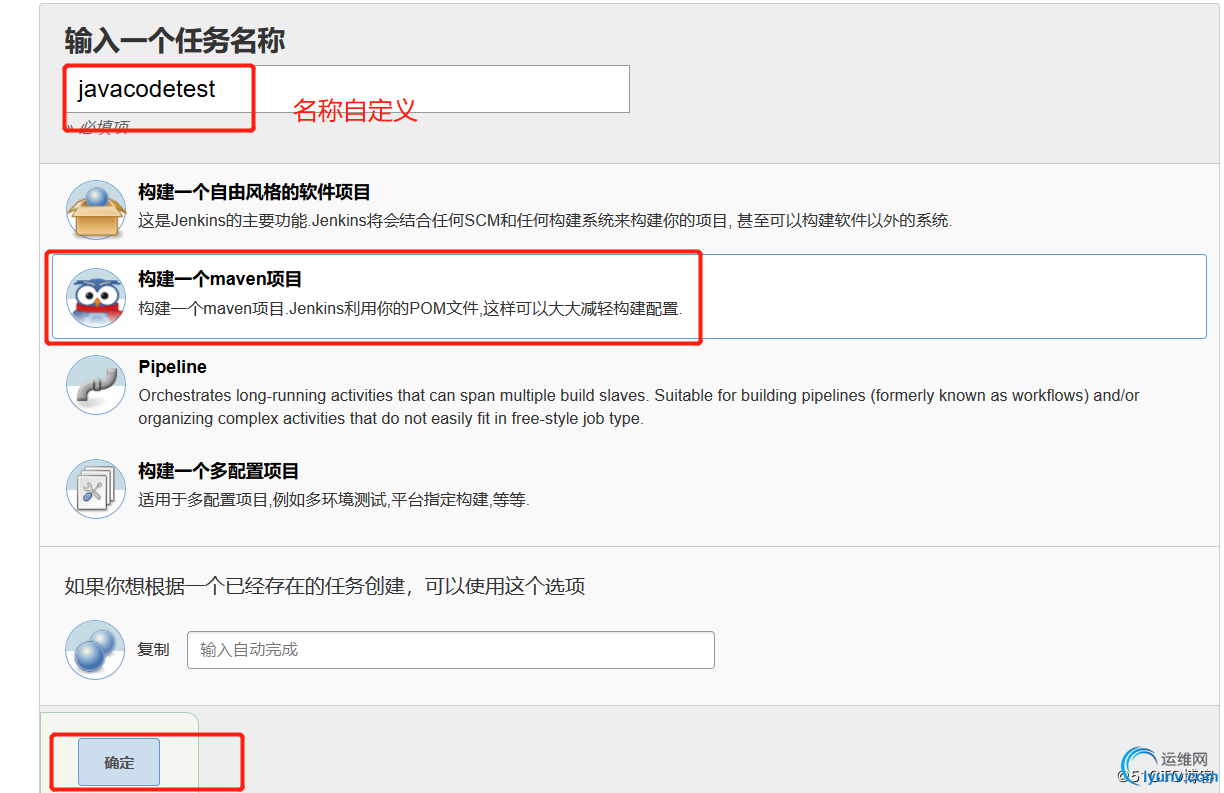Focus the task name field containing javacodetest

point(347,89)
